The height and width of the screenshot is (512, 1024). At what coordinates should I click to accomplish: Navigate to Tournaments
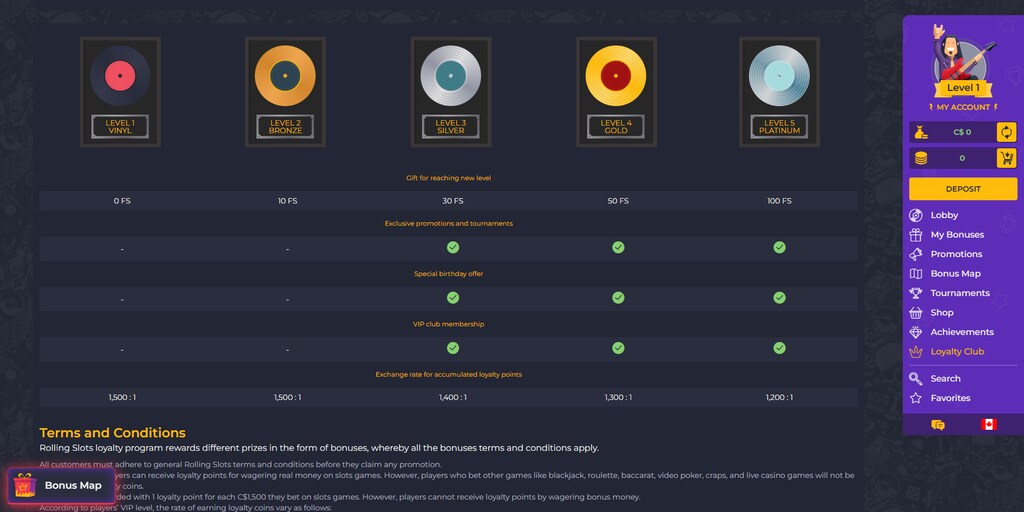tap(959, 293)
